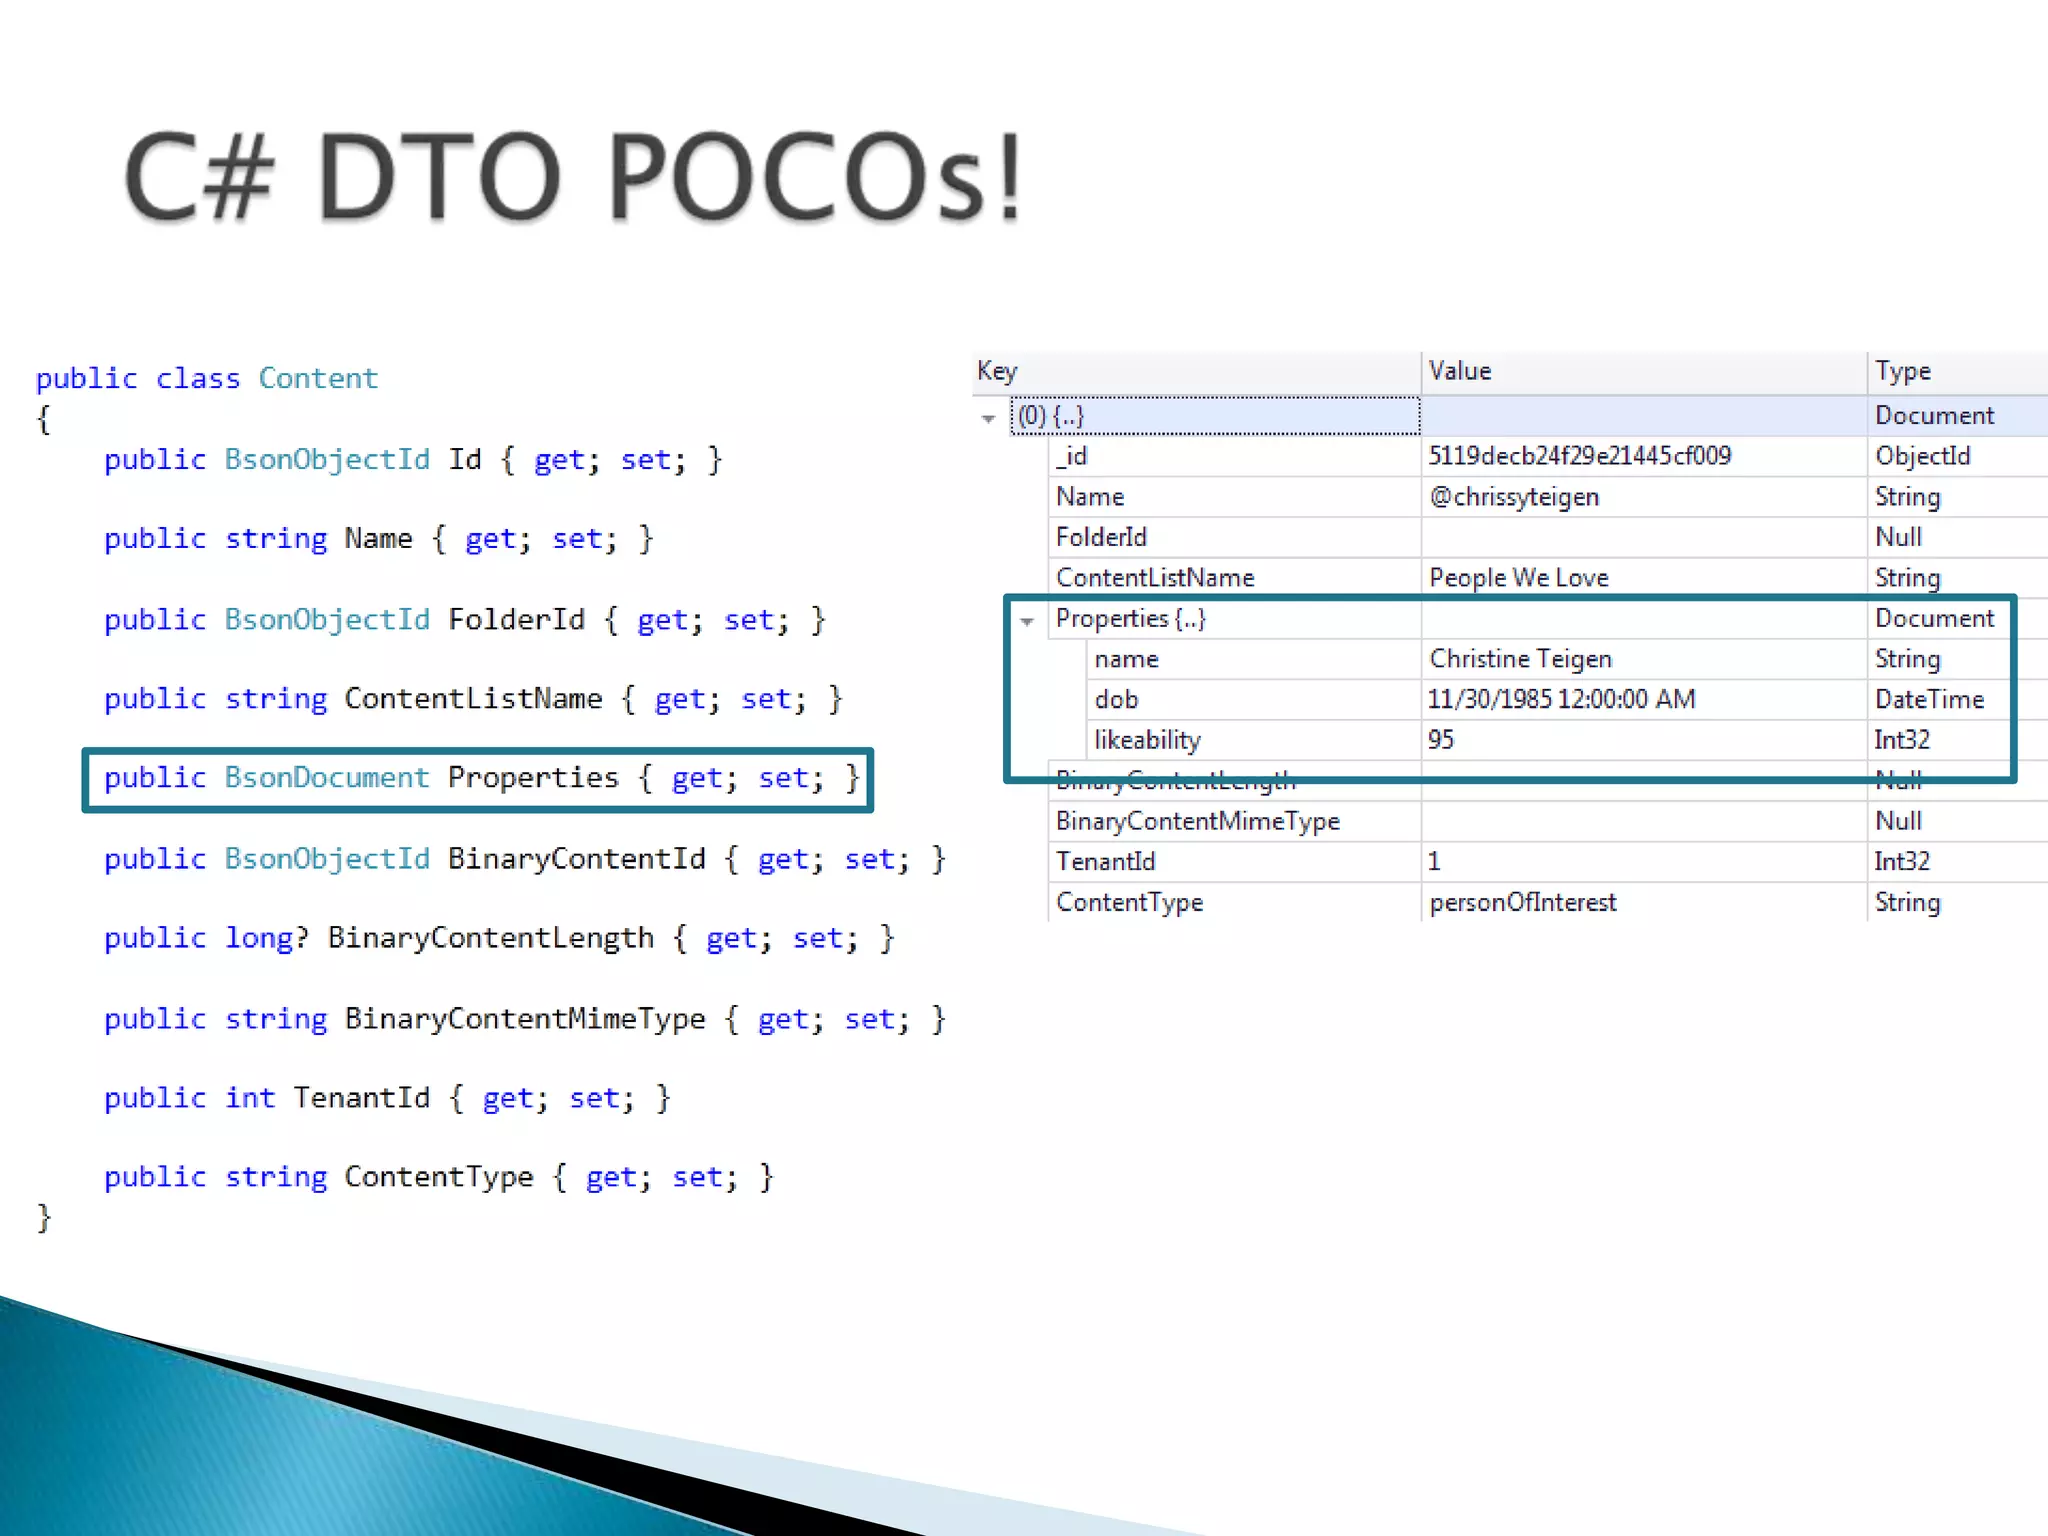
Task: Click the People We Love value
Action: [1518, 578]
